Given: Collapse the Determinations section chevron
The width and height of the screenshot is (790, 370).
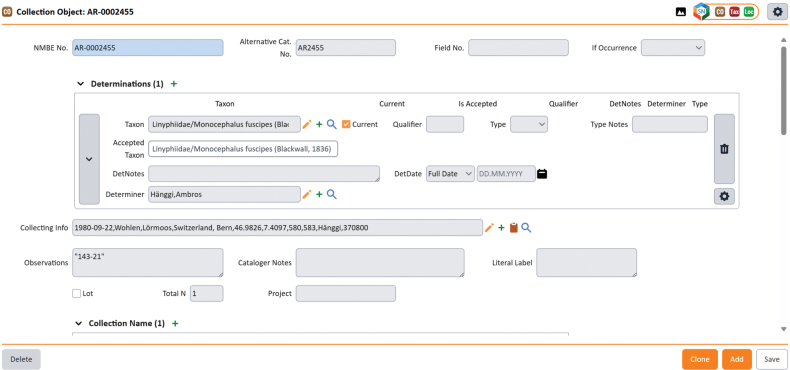Looking at the screenshot, I should (x=80, y=84).
